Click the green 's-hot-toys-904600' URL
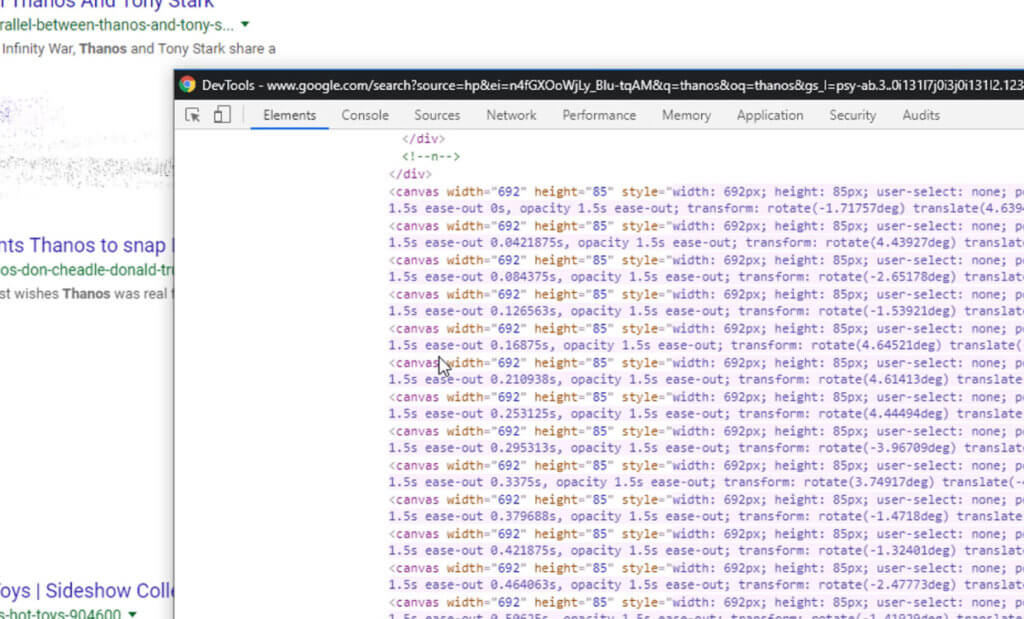Screen dimensions: 1024x619 (x=61, y=614)
